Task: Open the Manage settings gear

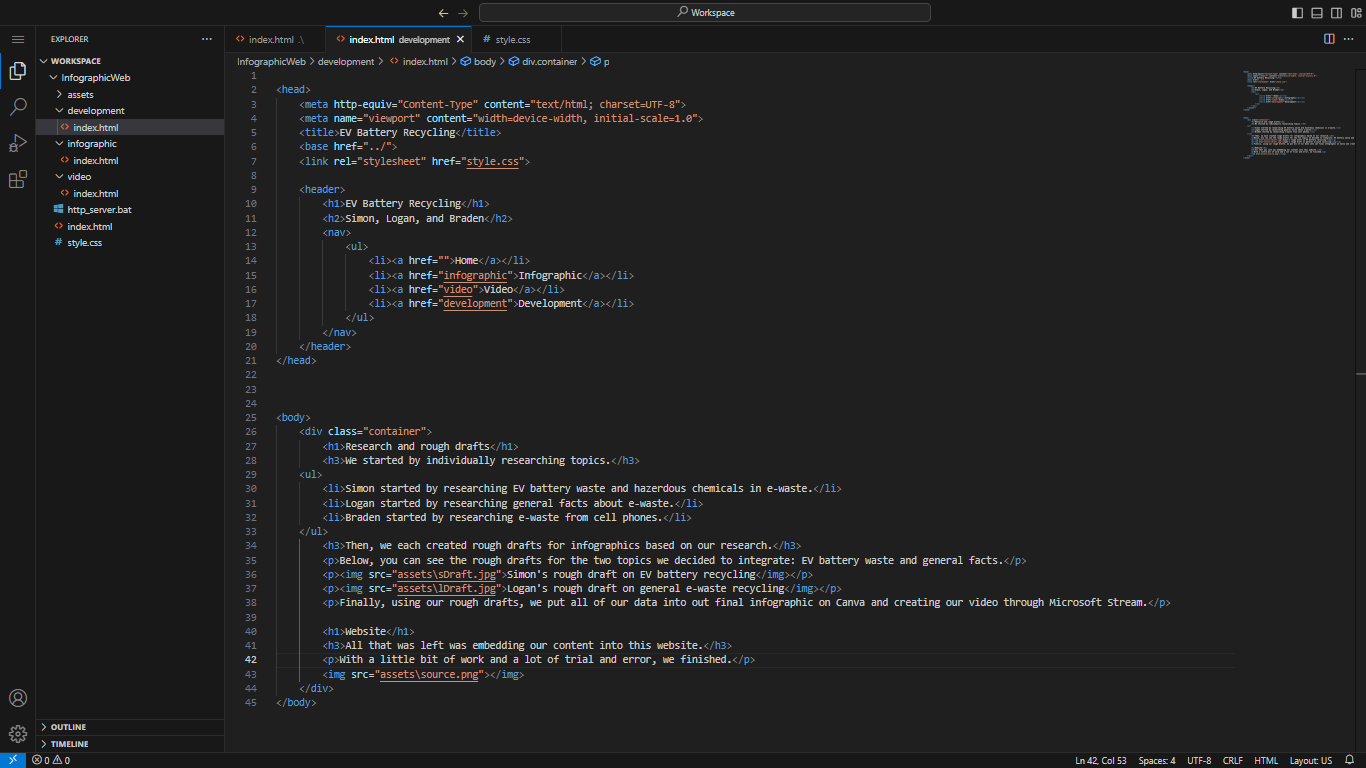Action: coord(18,734)
